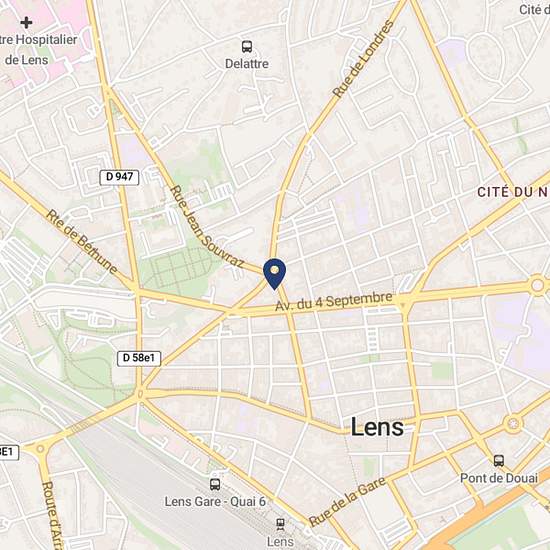Screen dimensions: 550x550
Task: Click the Delattre stop name text
Action: 247,64
